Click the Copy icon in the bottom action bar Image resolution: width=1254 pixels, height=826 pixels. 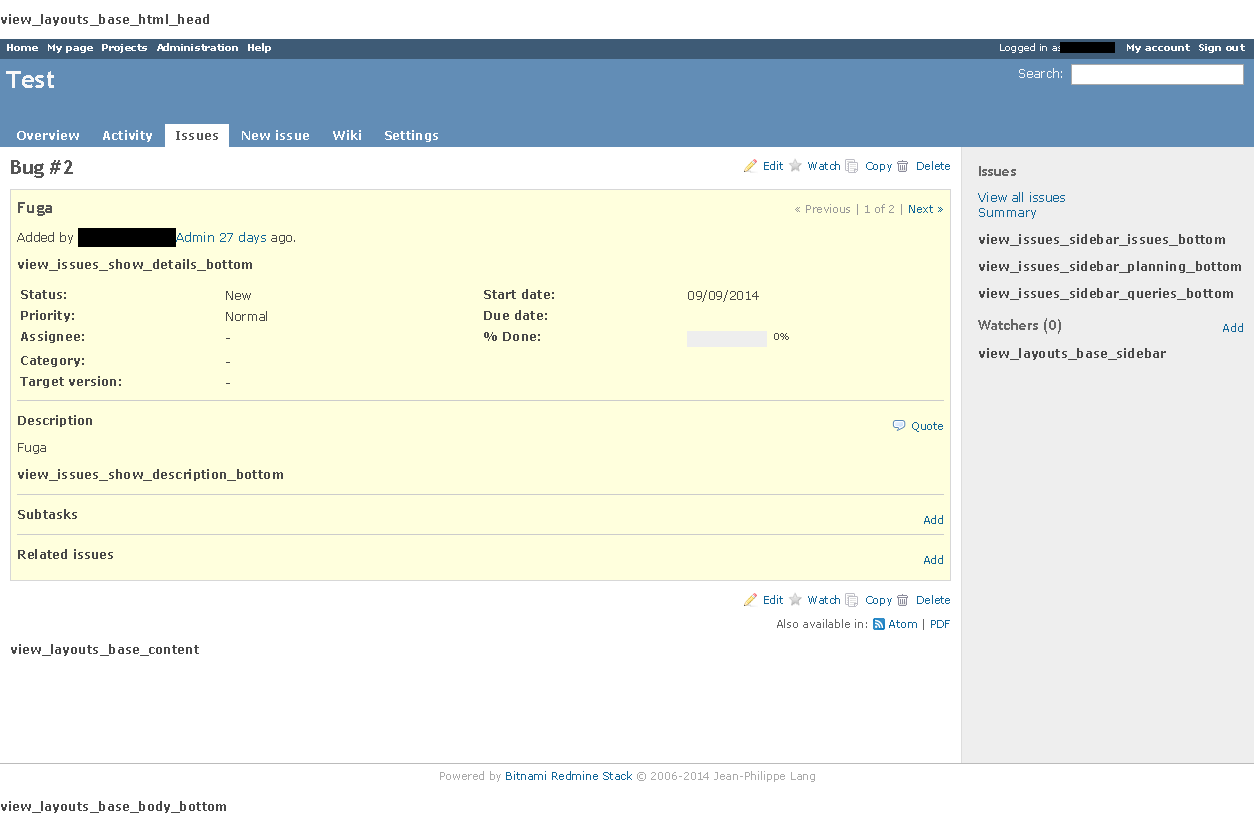pos(852,600)
